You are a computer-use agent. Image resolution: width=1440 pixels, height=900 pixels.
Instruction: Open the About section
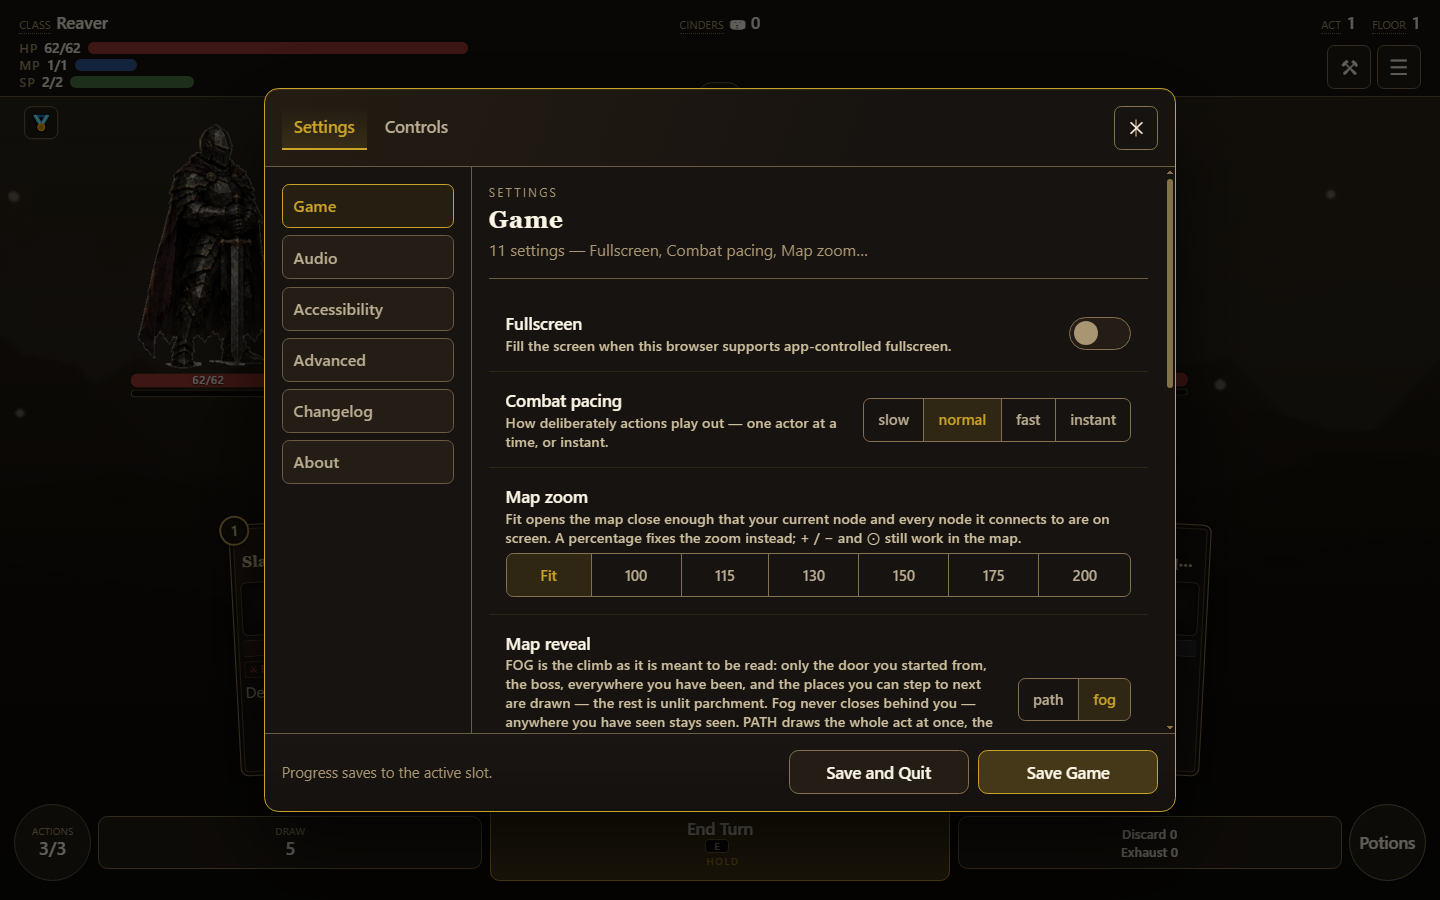[368, 462]
